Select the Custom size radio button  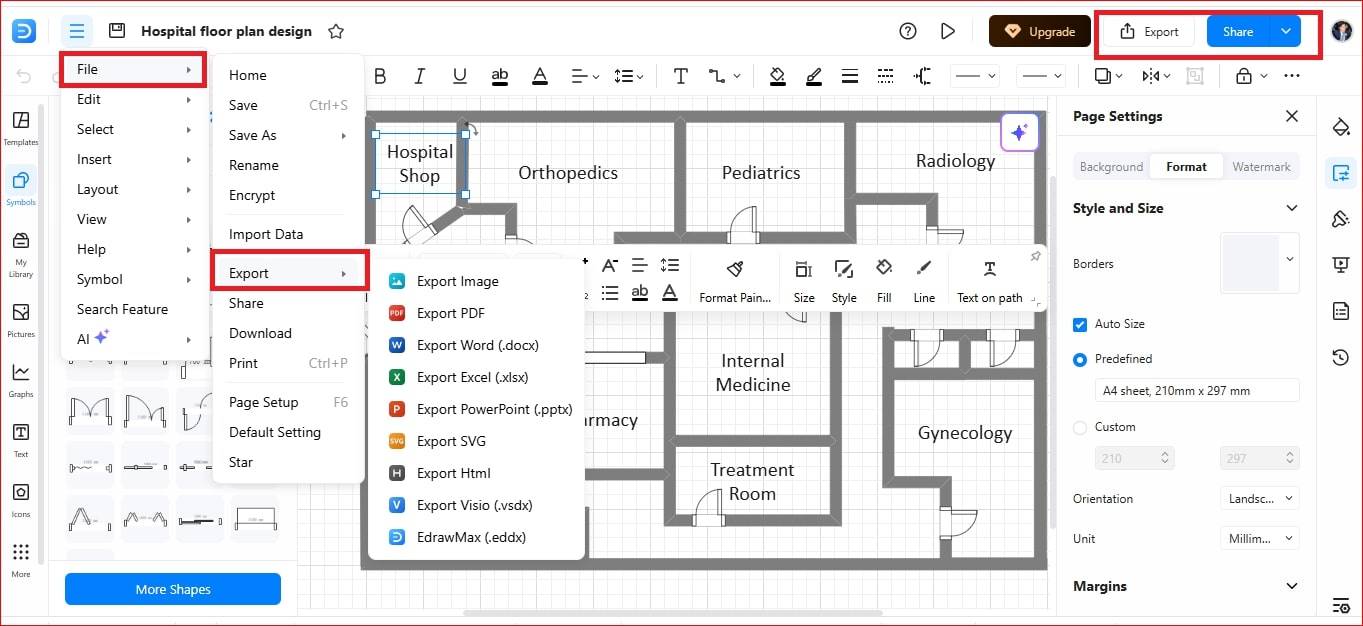click(1080, 427)
